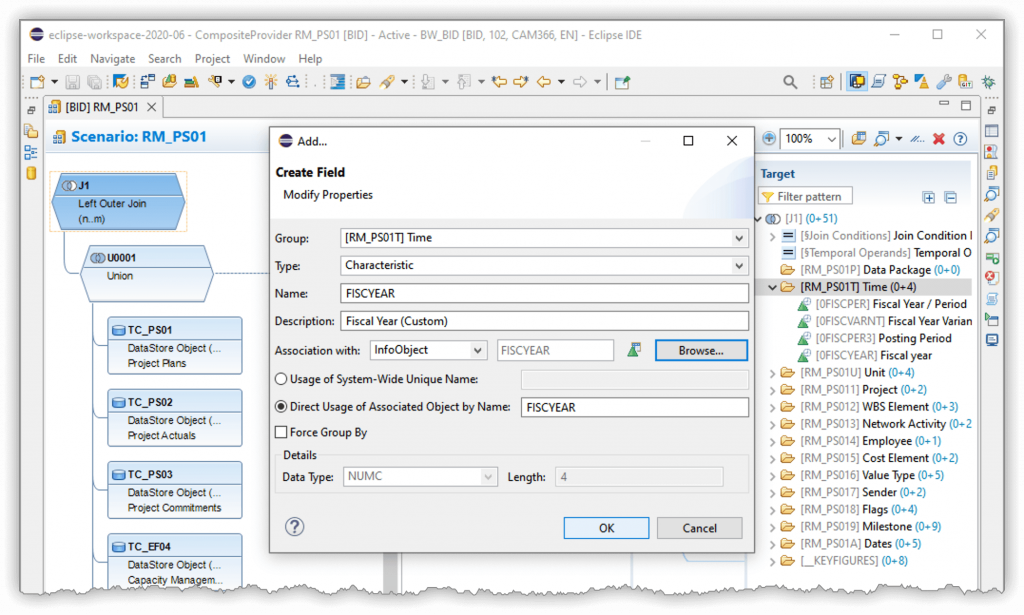Viewport: 1024px width, 615px height.
Task: Click OK in the Add dialog
Action: (606, 528)
